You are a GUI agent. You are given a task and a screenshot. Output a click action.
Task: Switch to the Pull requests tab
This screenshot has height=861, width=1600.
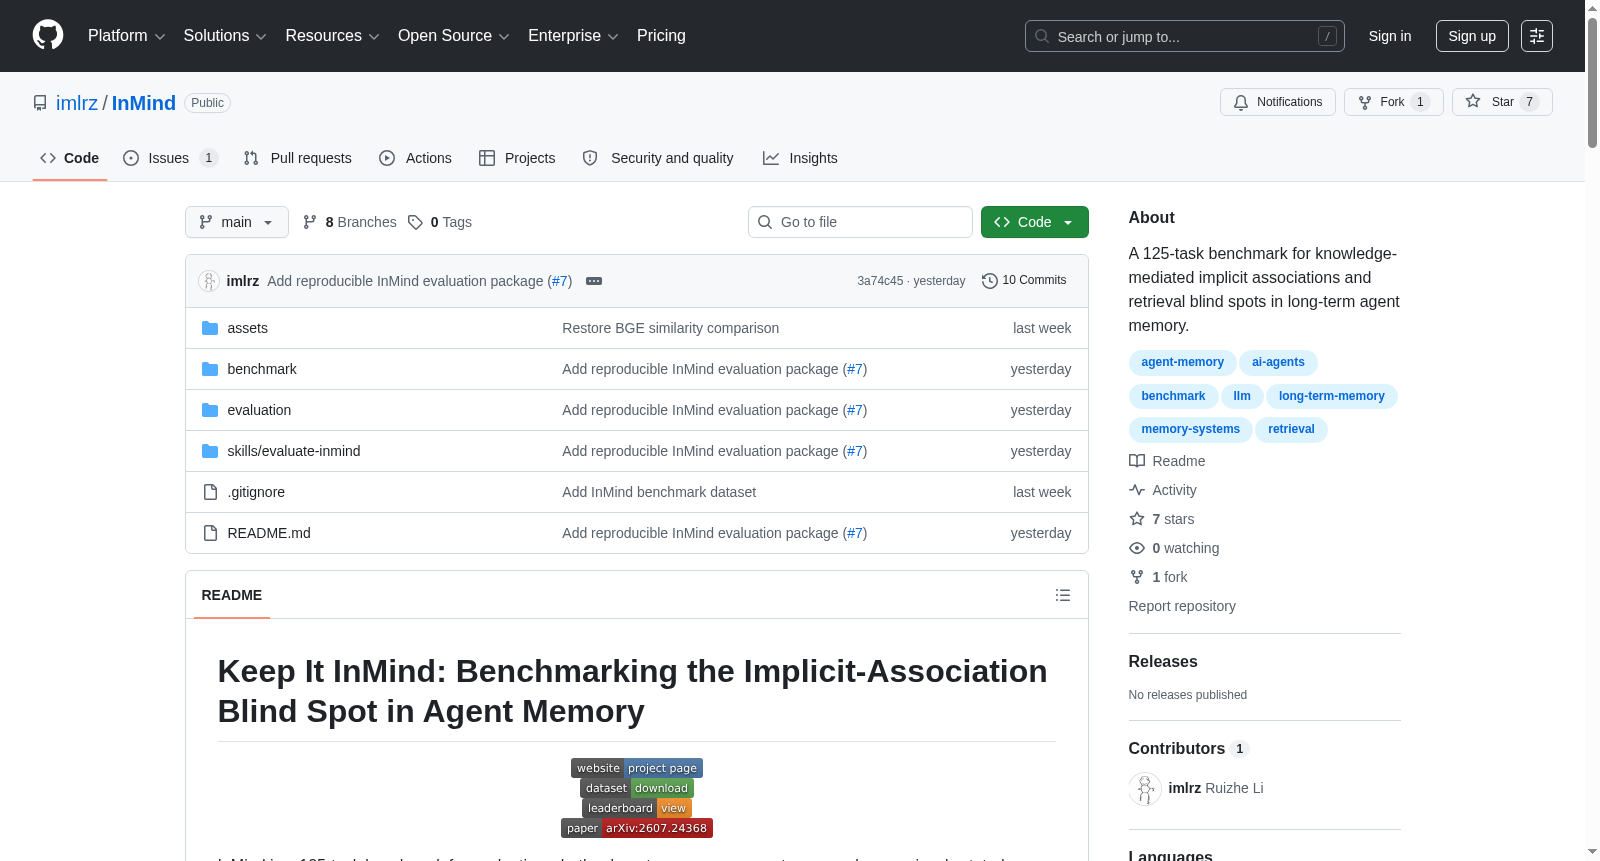[x=298, y=158]
